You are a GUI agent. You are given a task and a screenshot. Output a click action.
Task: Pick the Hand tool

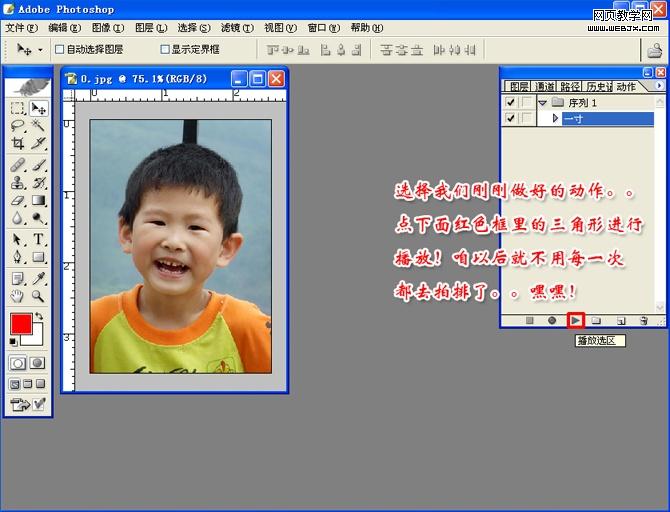click(x=18, y=296)
